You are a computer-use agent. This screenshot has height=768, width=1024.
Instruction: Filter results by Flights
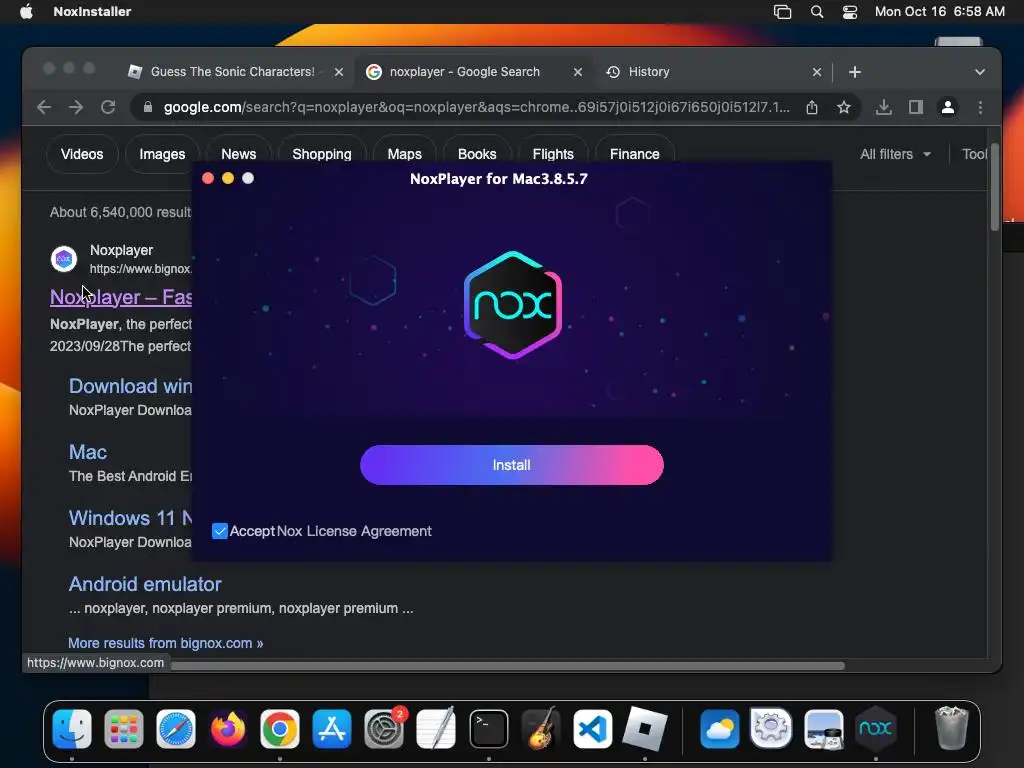[x=553, y=154]
